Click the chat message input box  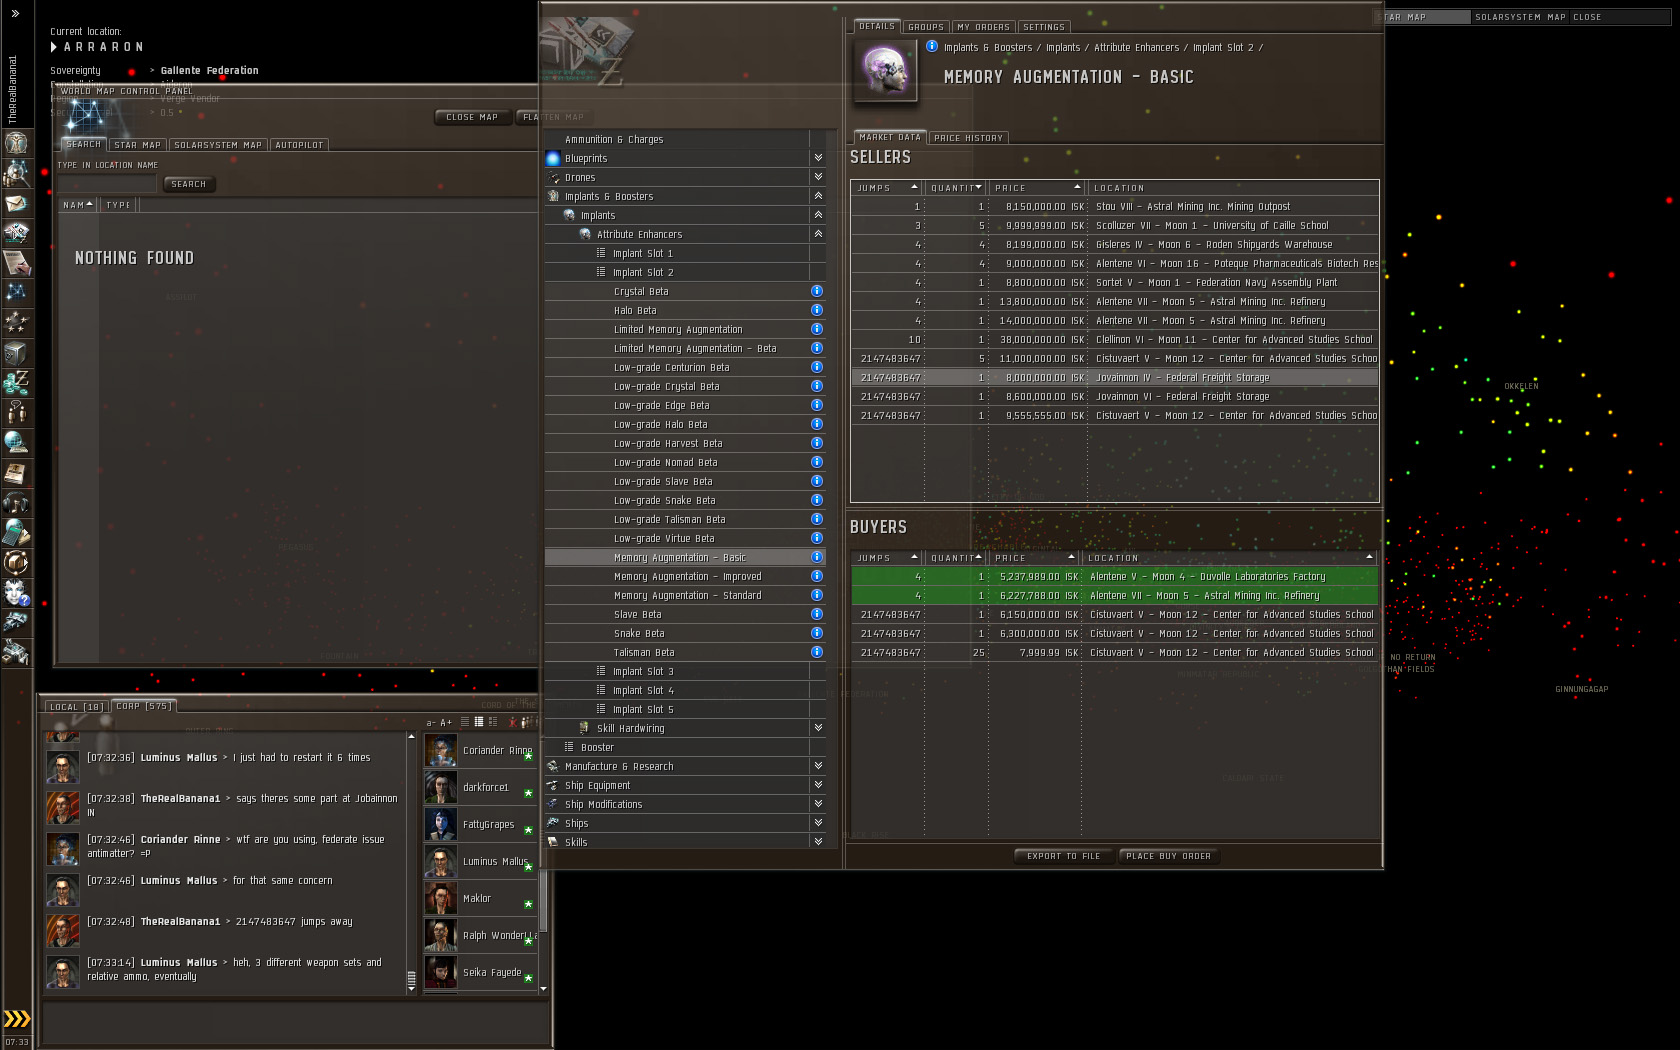(x=295, y=1023)
